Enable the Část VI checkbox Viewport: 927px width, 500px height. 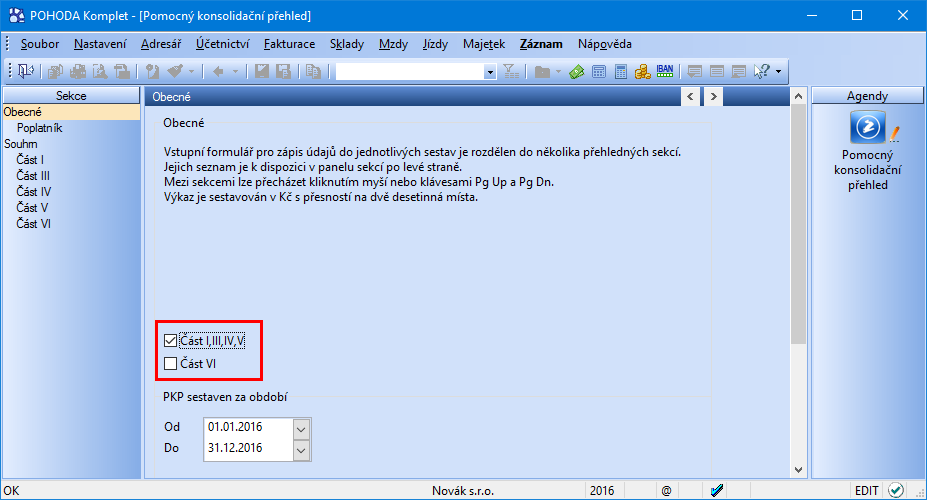click(170, 363)
